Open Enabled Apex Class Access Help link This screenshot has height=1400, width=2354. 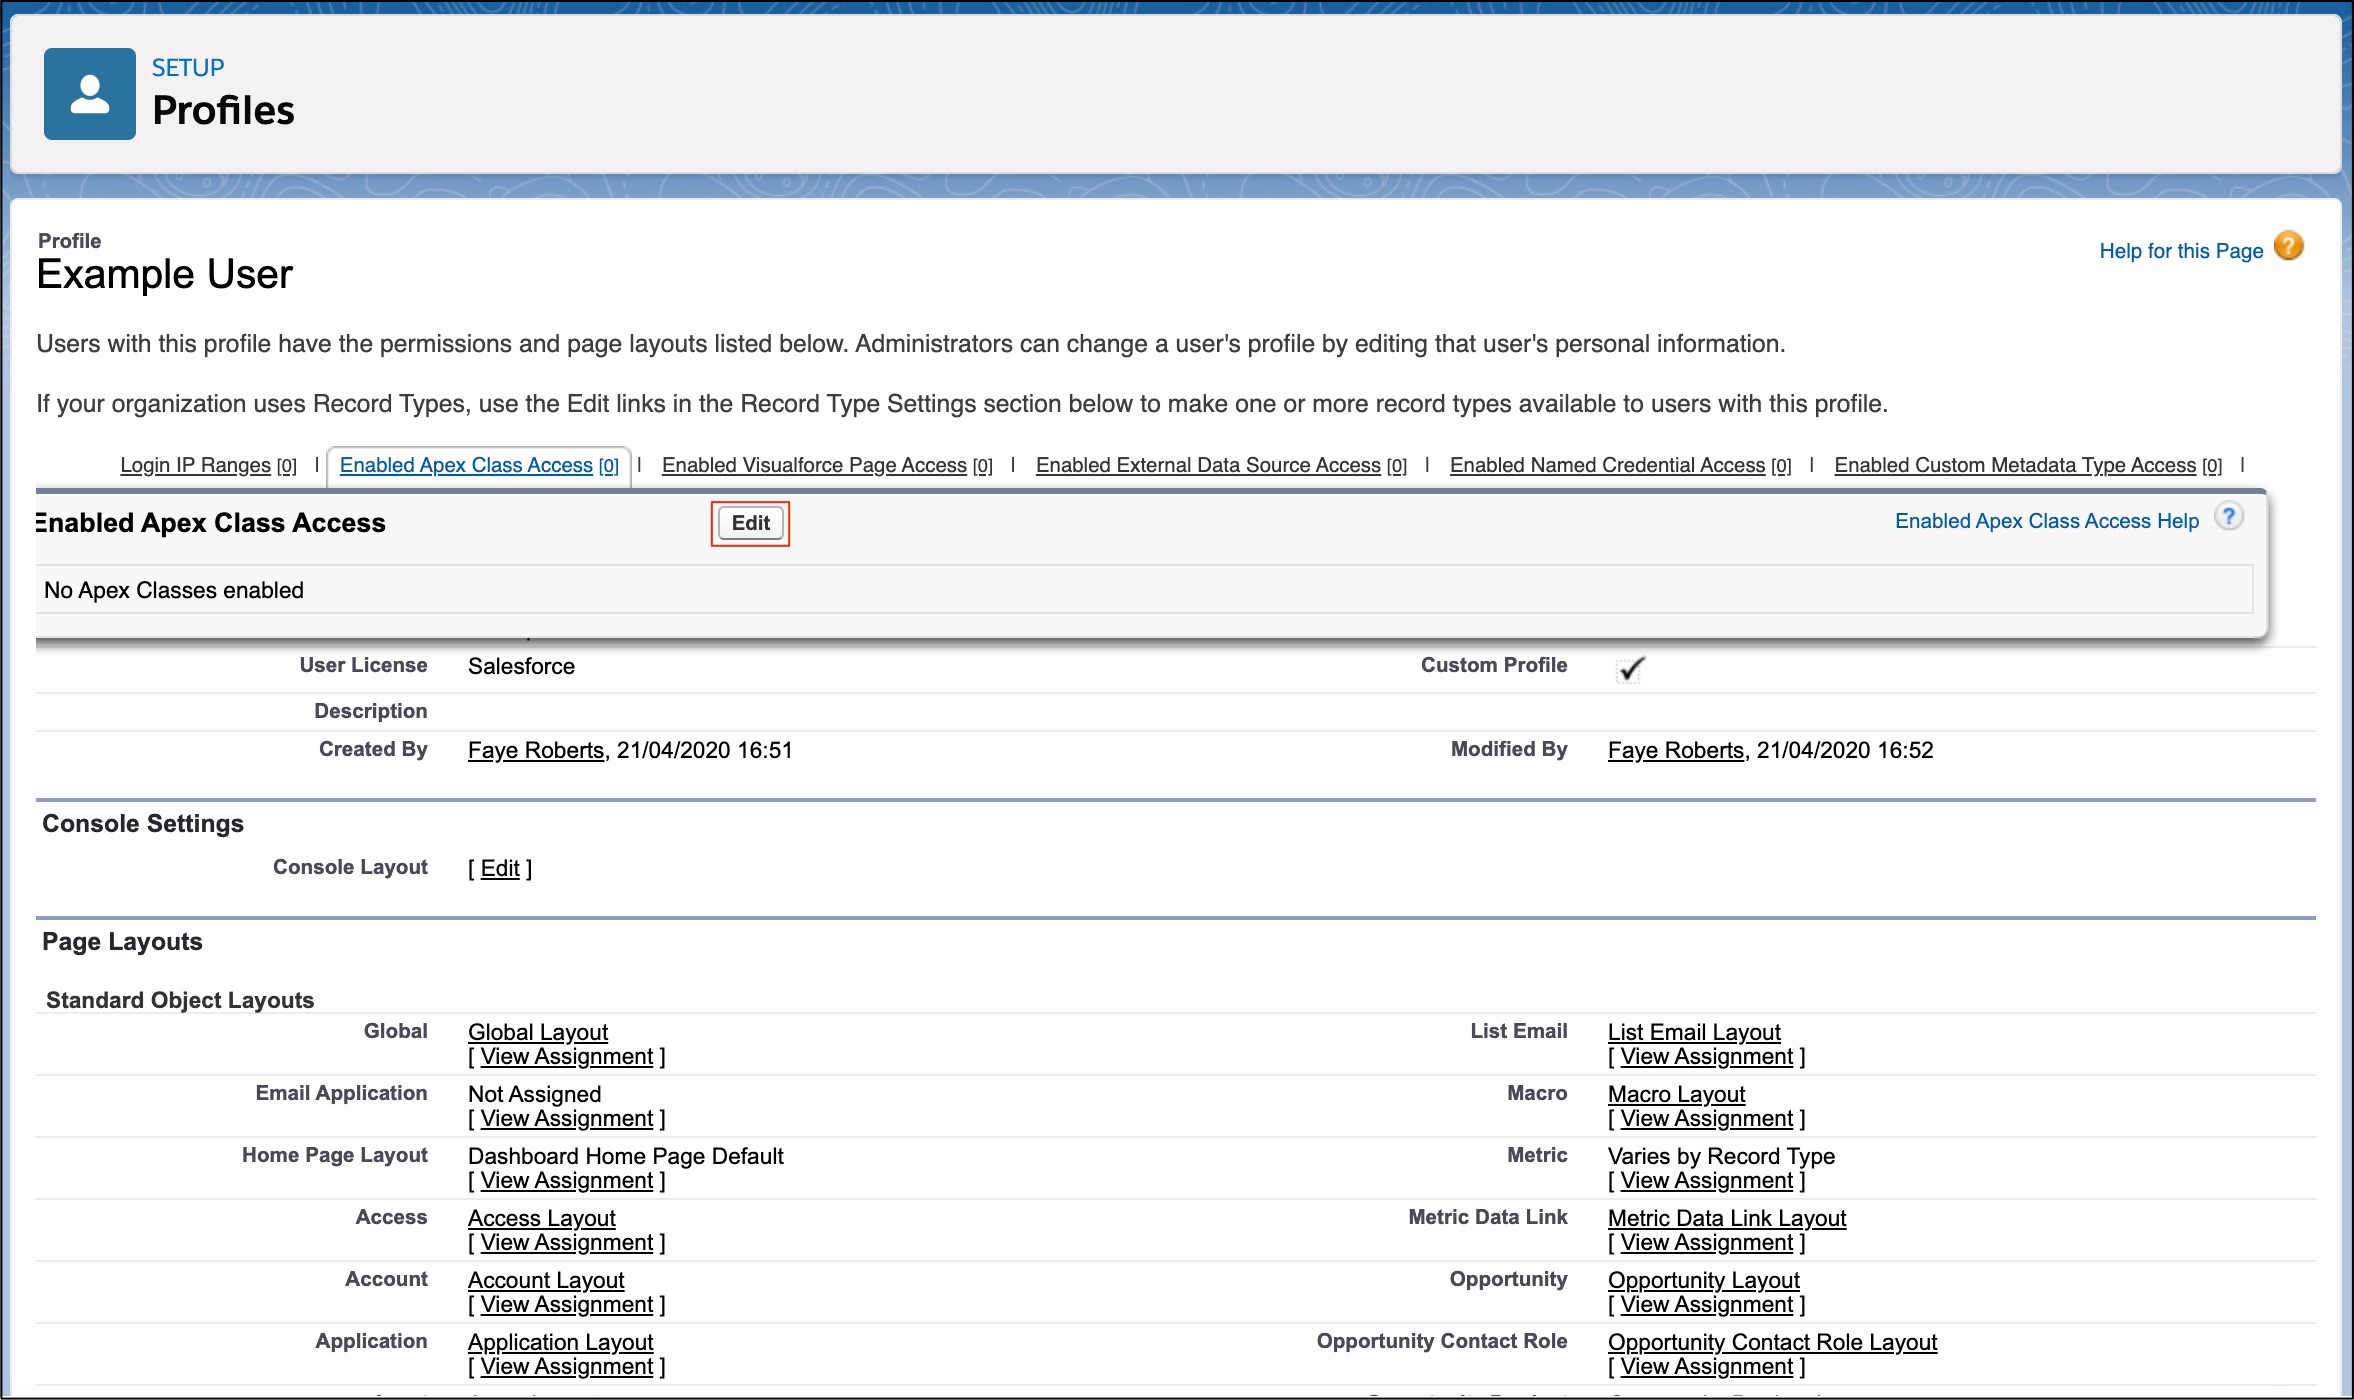pos(2046,521)
